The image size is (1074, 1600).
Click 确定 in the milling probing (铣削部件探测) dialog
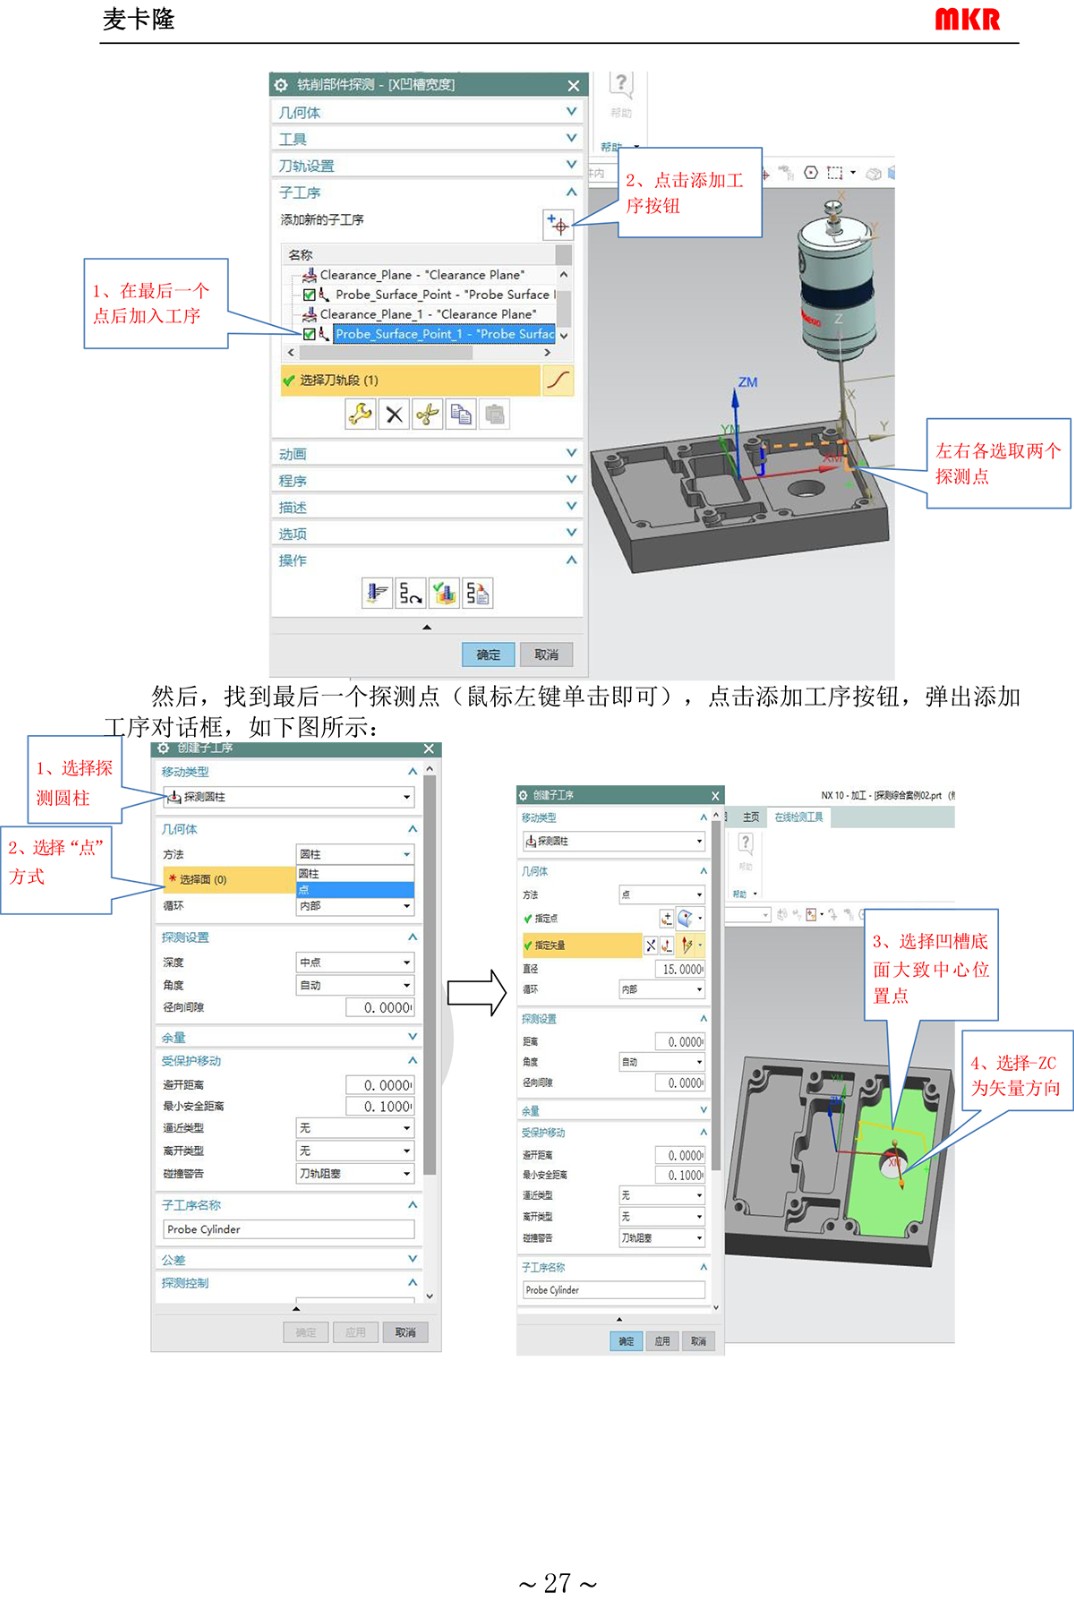488,655
